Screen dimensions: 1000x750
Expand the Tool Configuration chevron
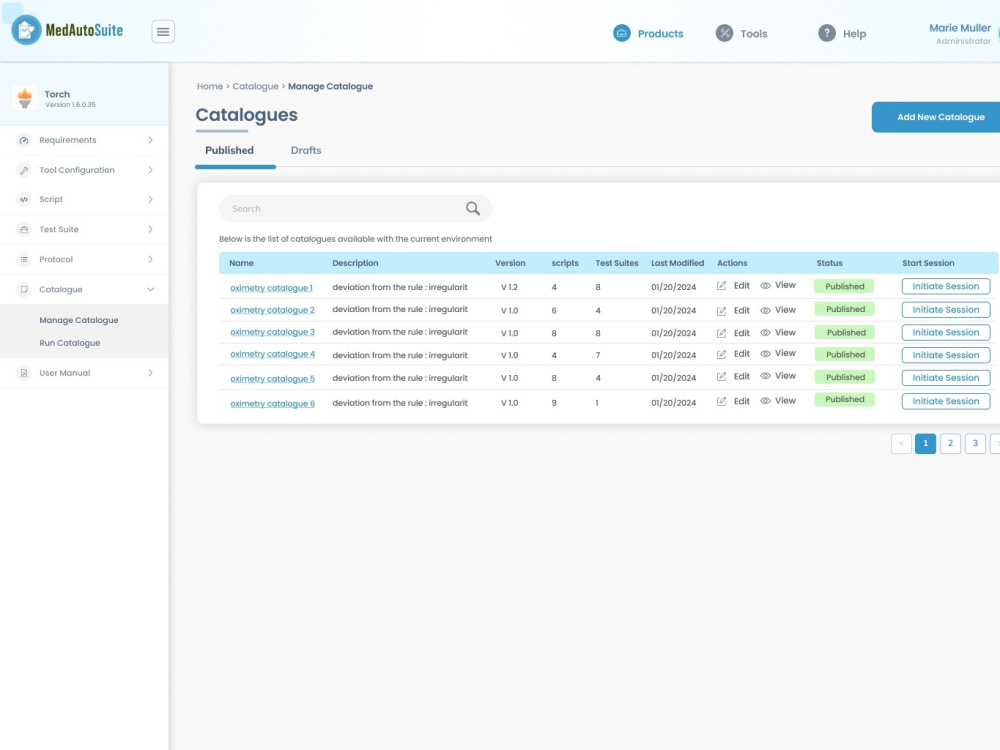pos(151,170)
